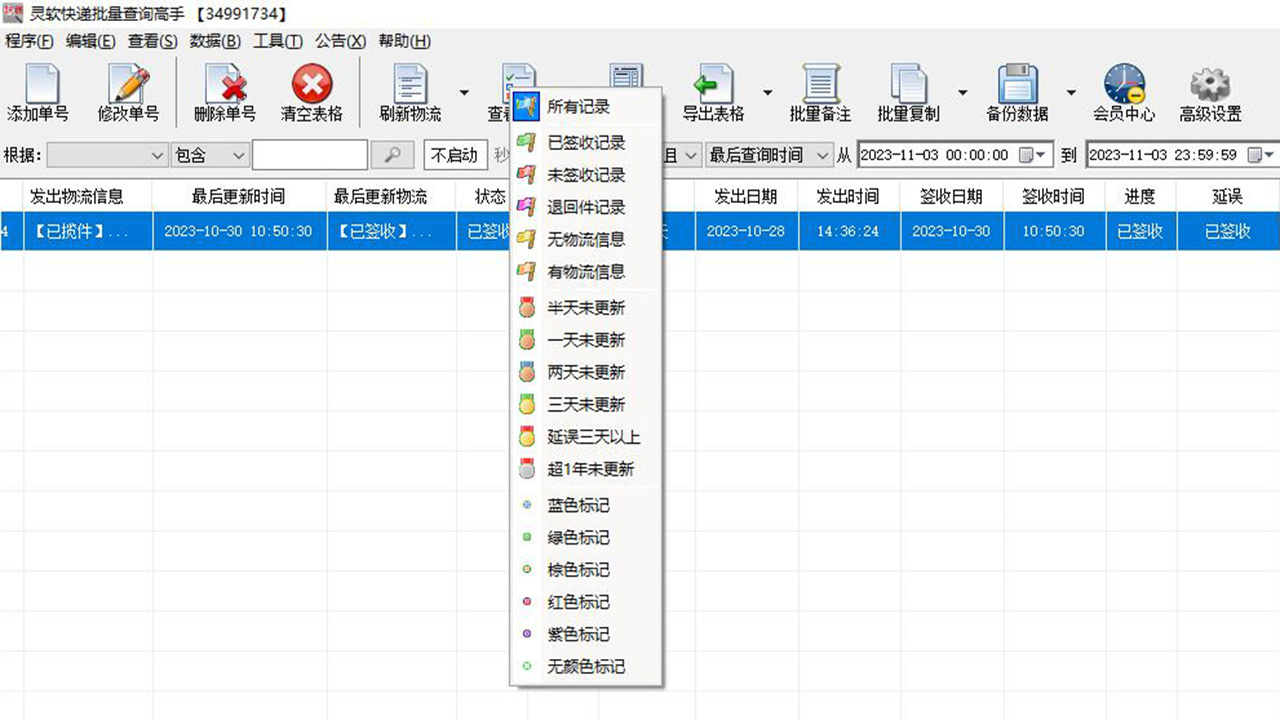Open the 包含 match condition dropdown
The height and width of the screenshot is (720, 1280).
click(x=209, y=155)
